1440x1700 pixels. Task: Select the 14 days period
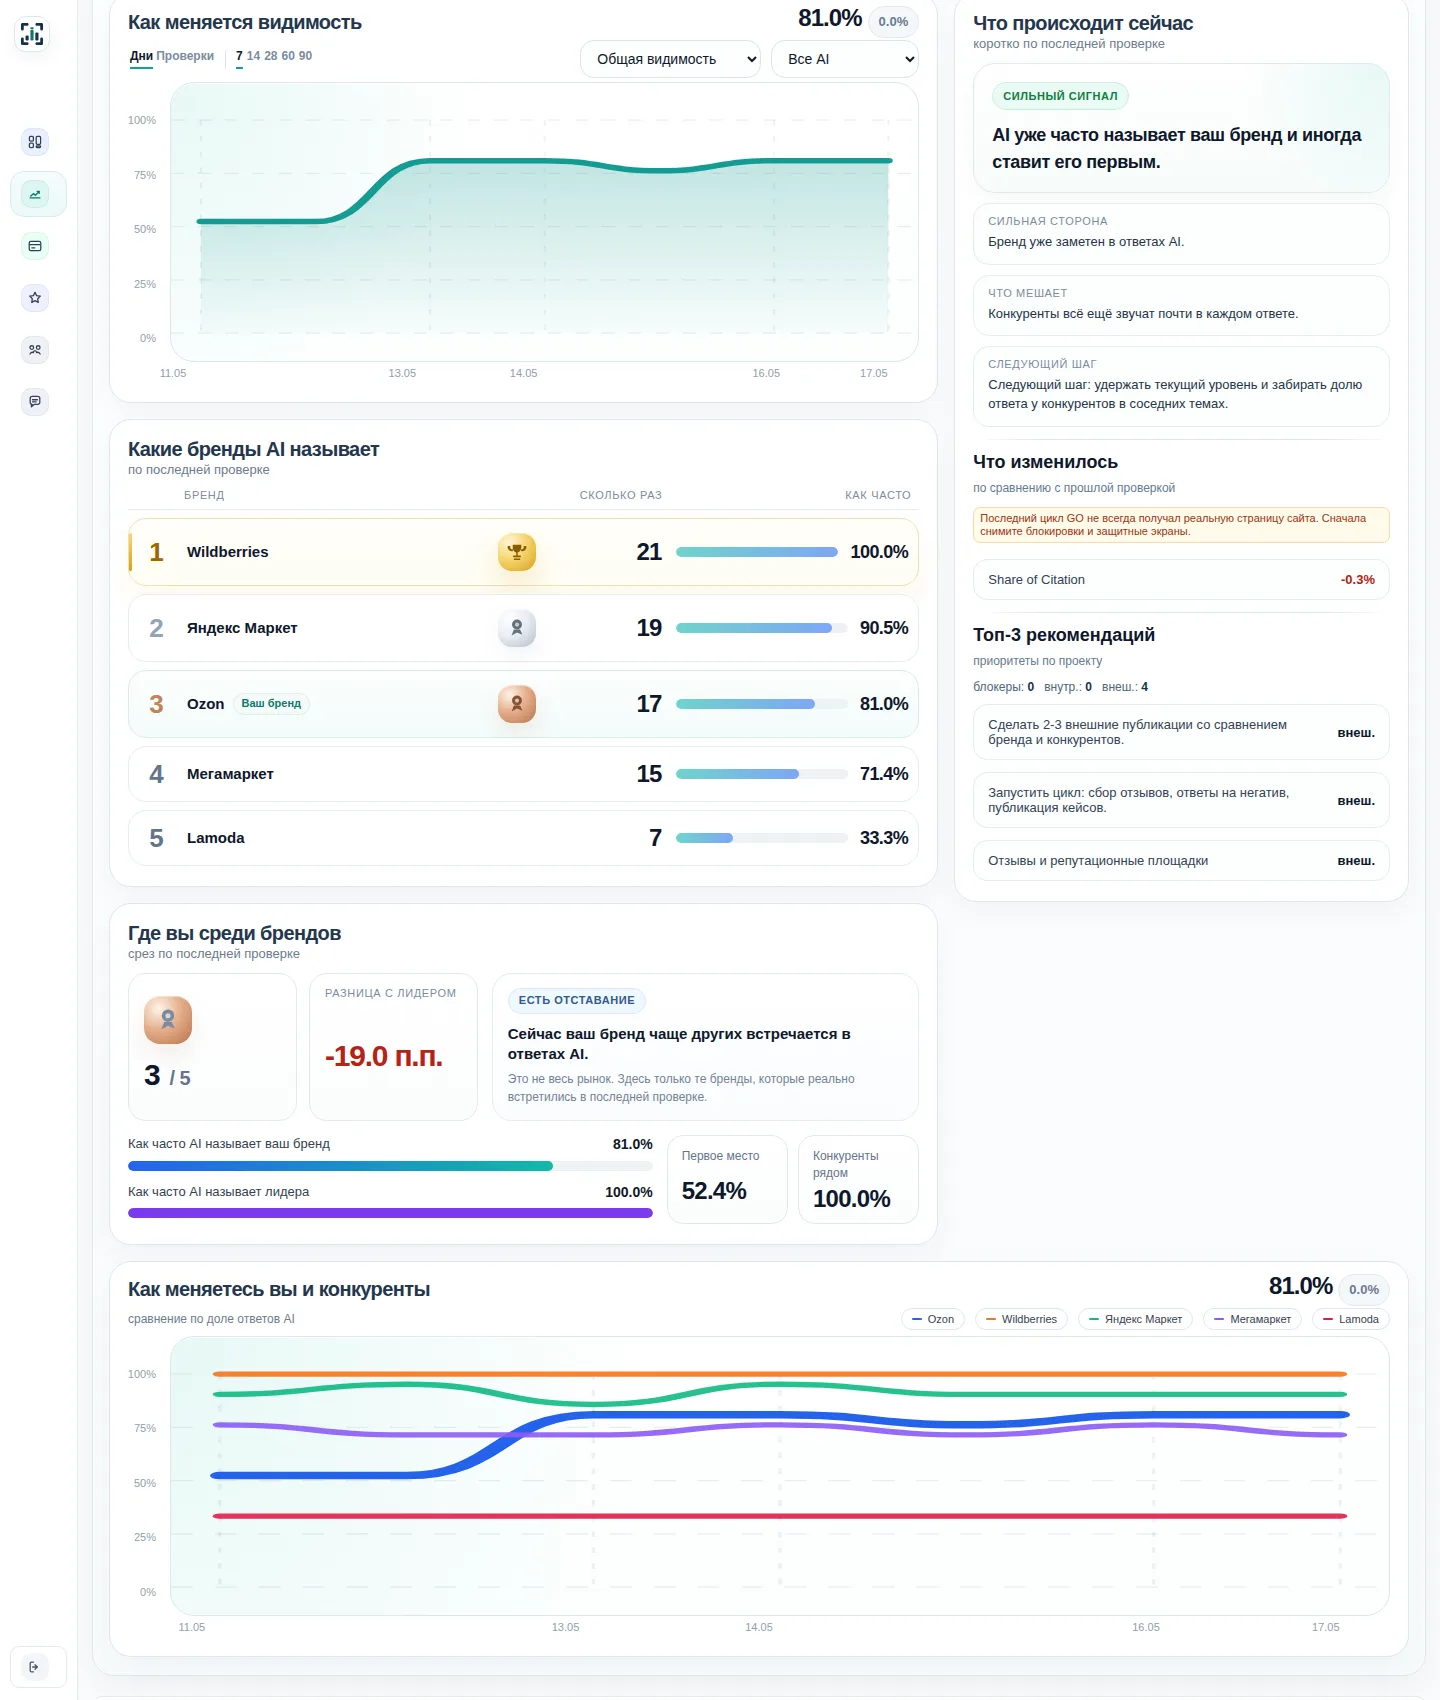pyautogui.click(x=253, y=56)
